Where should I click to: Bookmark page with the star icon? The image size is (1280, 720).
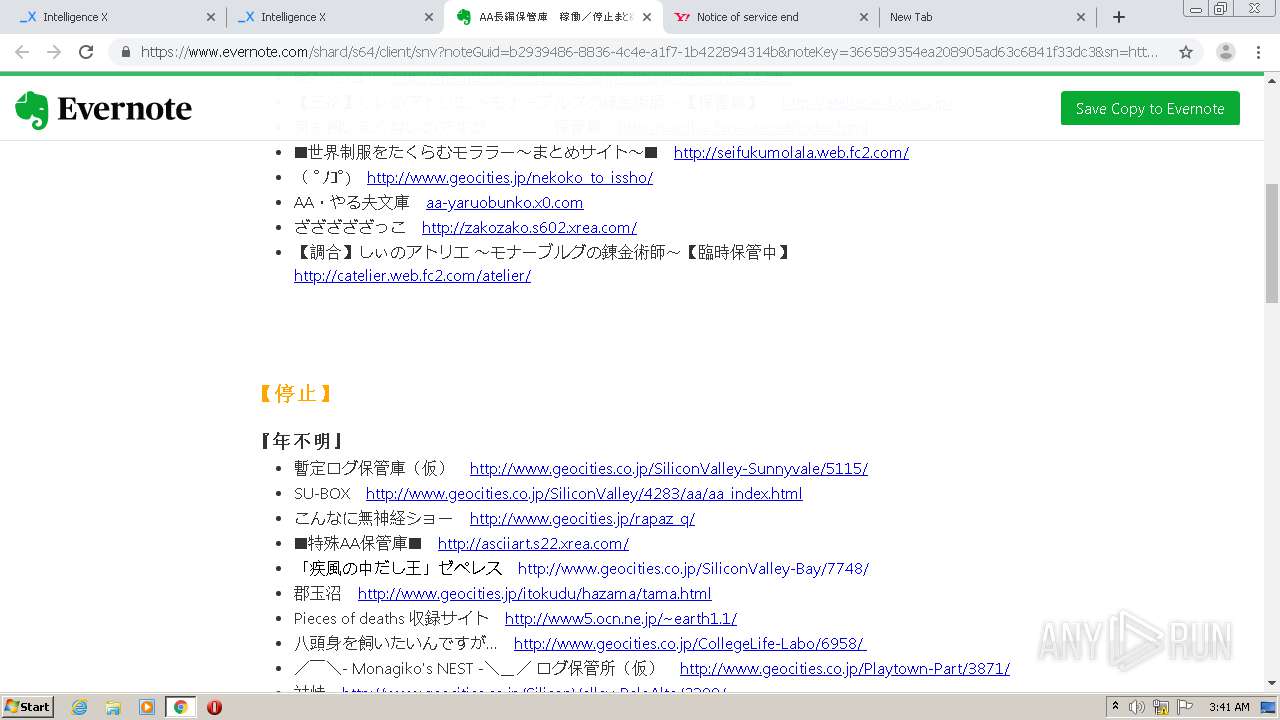[1186, 52]
